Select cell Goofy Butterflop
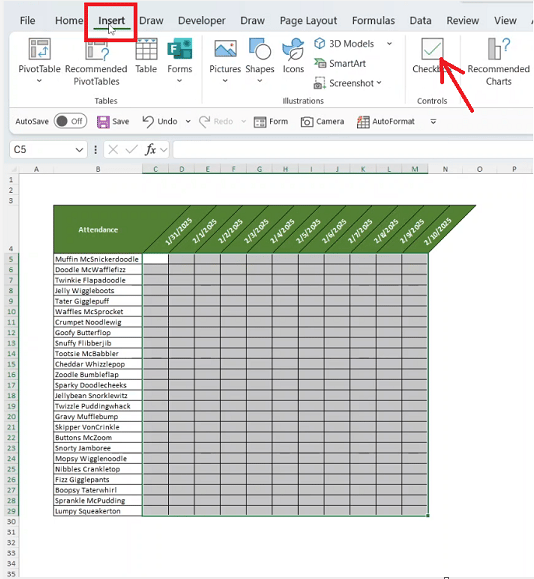The image size is (534, 579). (x=98, y=333)
